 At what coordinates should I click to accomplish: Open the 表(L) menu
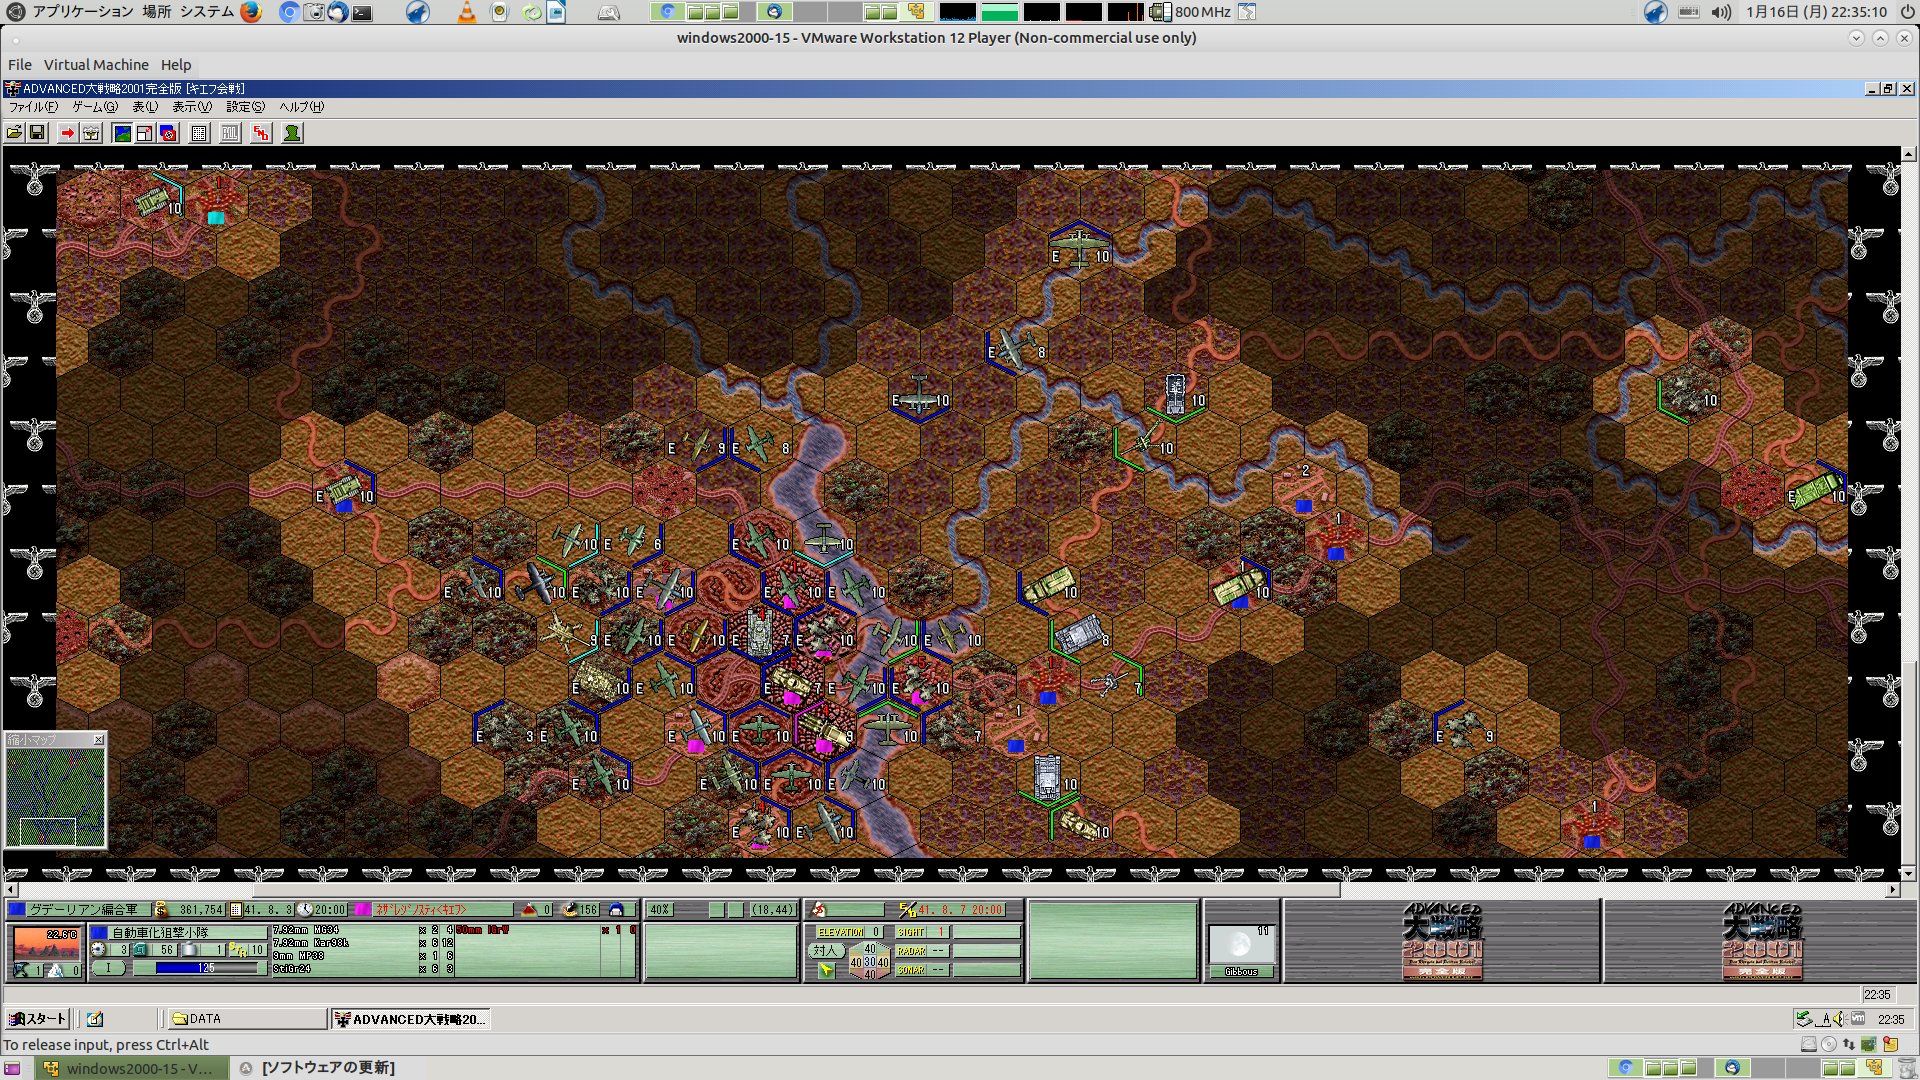pos(145,107)
